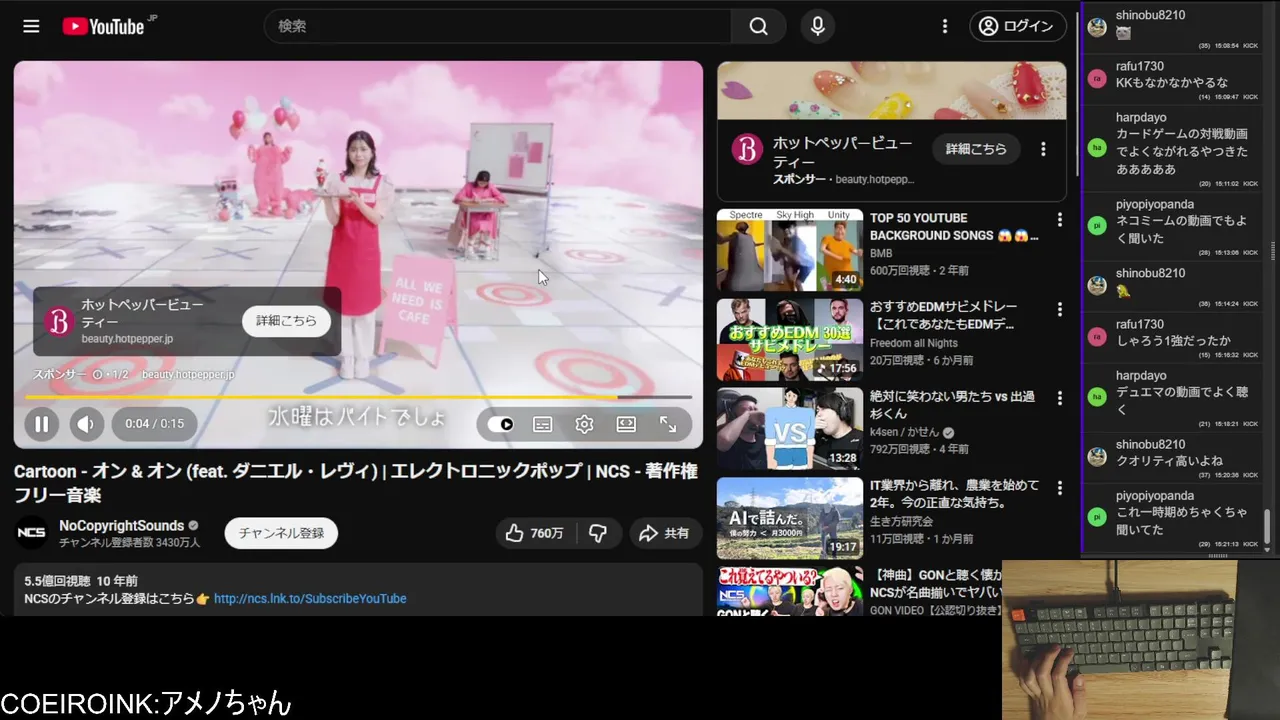Image resolution: width=1280 pixels, height=720 pixels.
Task: Click rafu1730 message KKもなかなかやるな
Action: point(1172,83)
